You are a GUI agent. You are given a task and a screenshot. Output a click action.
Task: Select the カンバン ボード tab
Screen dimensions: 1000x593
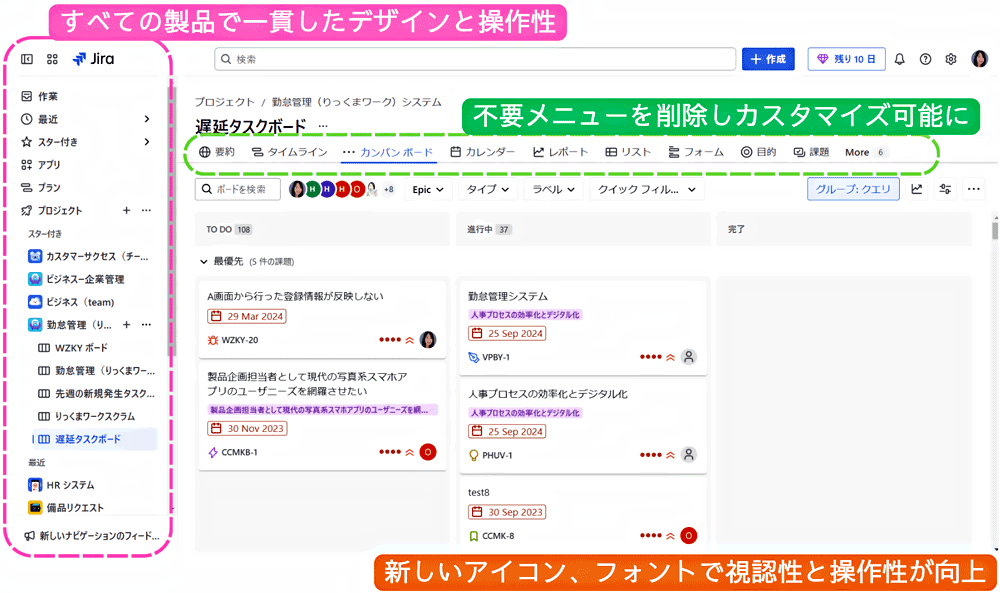tap(388, 152)
